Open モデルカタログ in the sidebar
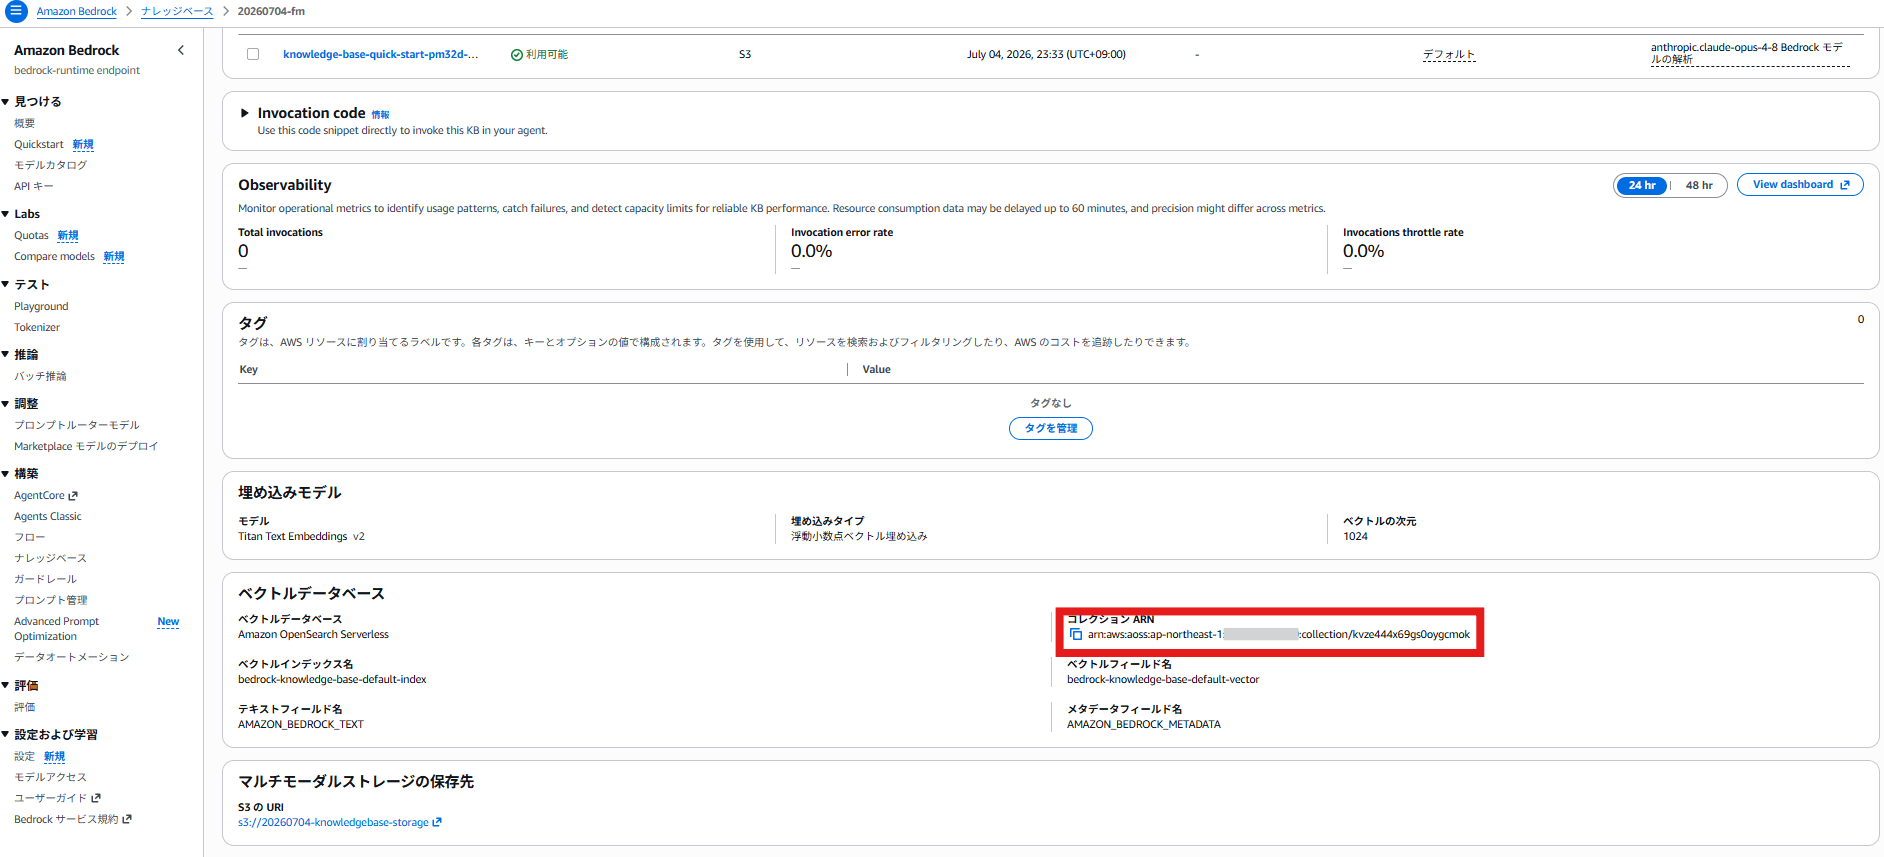 click(50, 166)
